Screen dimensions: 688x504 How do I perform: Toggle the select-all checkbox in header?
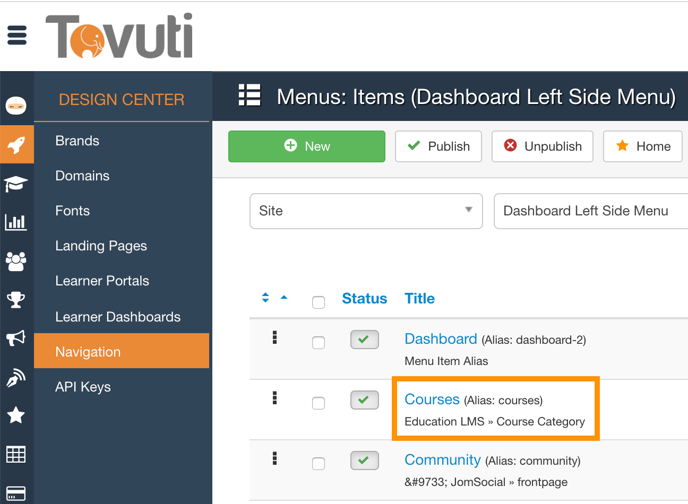pyautogui.click(x=318, y=302)
